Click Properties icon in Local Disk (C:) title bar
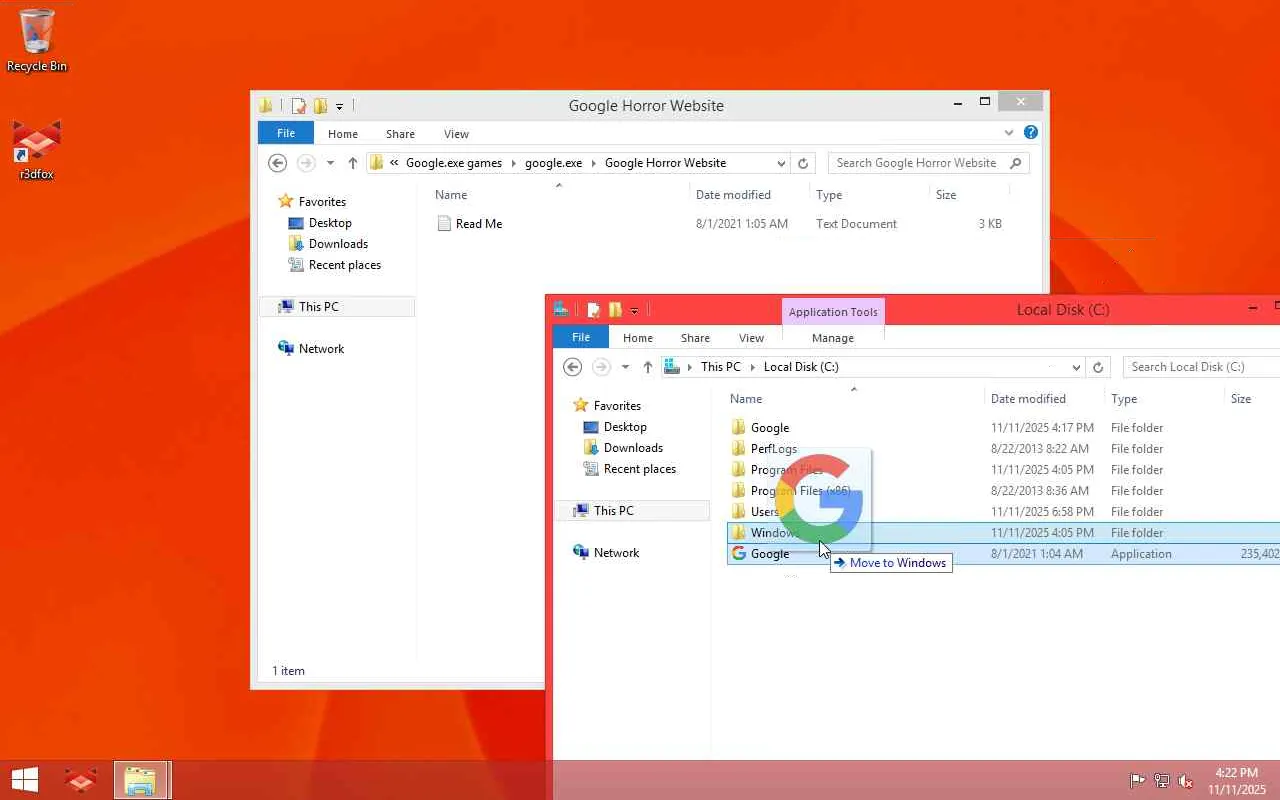1280x800 pixels. coord(593,310)
